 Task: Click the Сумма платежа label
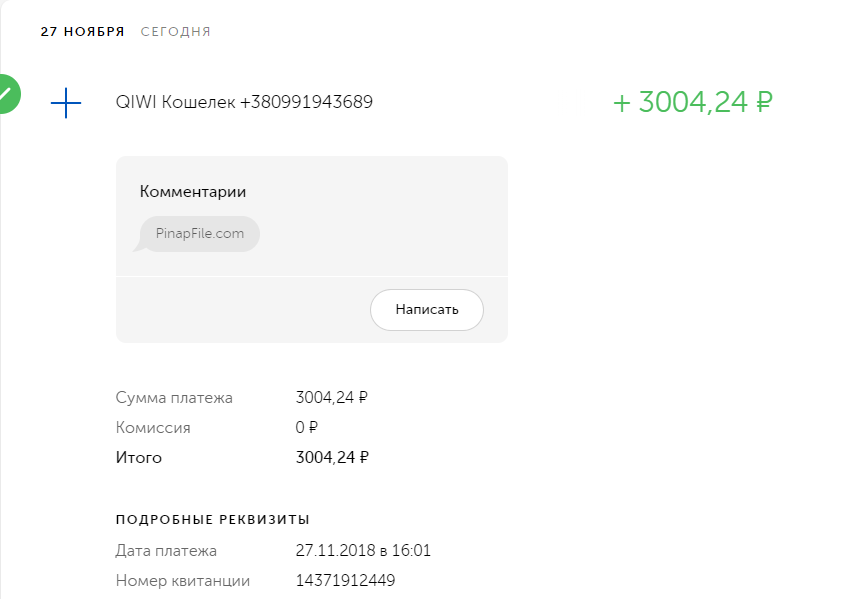tap(174, 398)
